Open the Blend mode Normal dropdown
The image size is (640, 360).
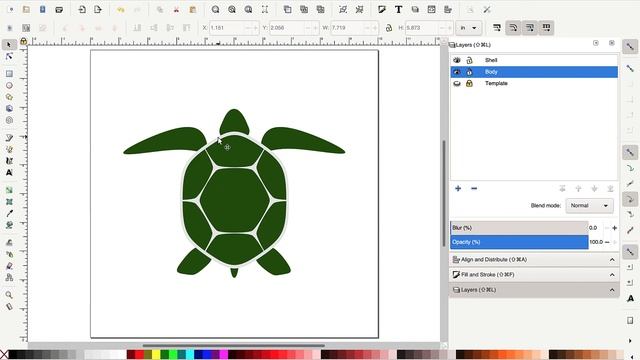click(589, 206)
